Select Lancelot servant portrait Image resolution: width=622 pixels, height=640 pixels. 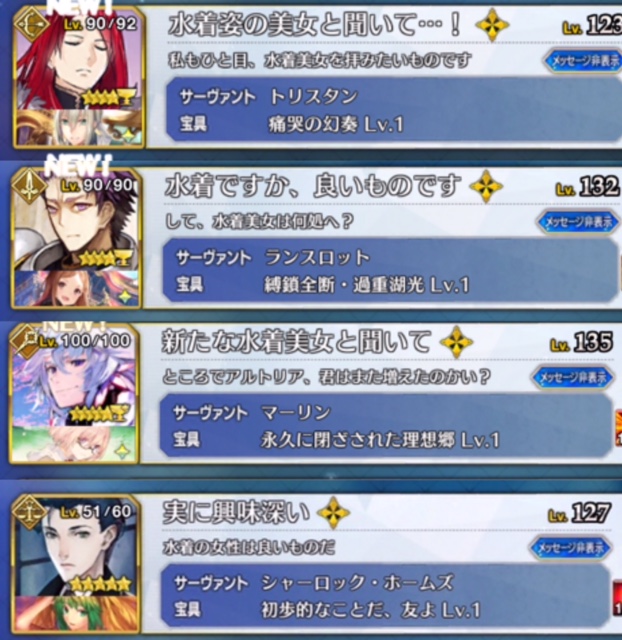[78, 220]
